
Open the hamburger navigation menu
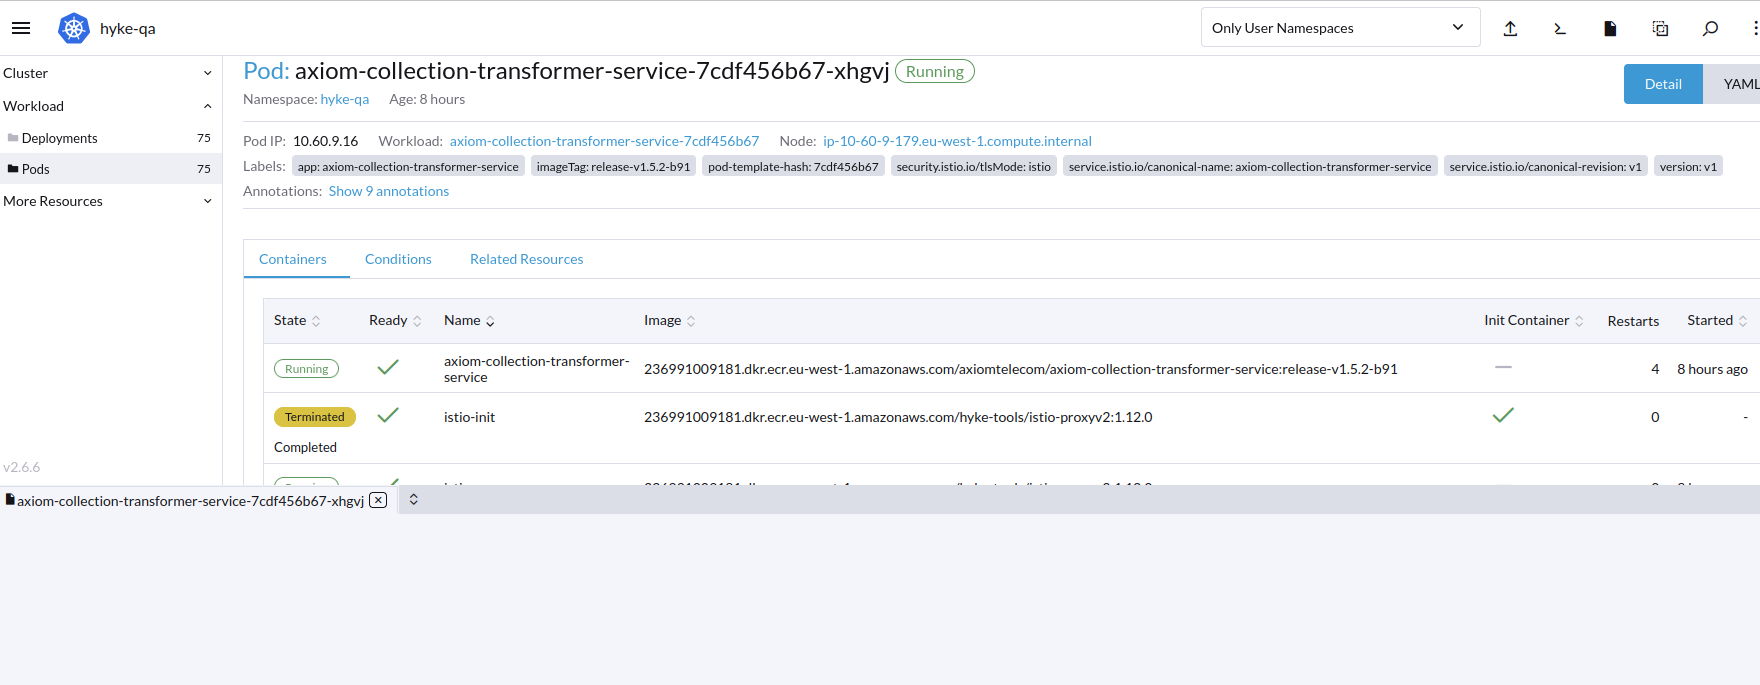21,28
